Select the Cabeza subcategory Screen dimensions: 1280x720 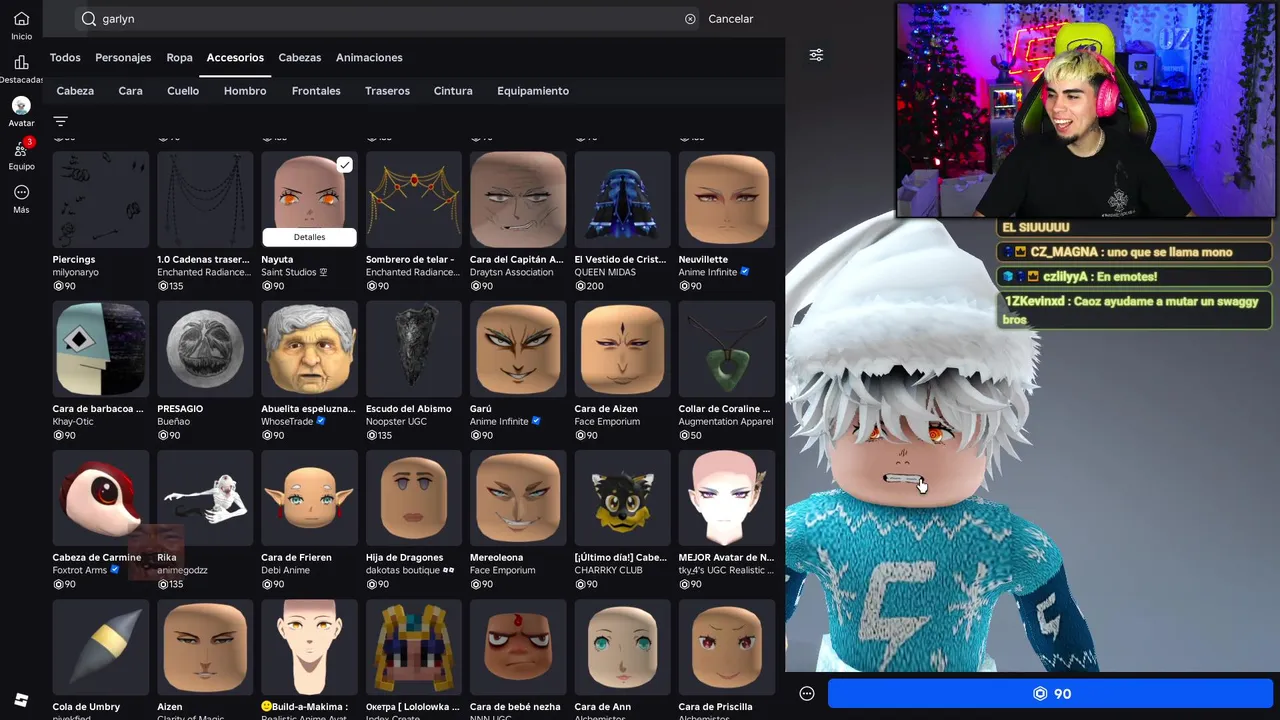pyautogui.click(x=75, y=91)
